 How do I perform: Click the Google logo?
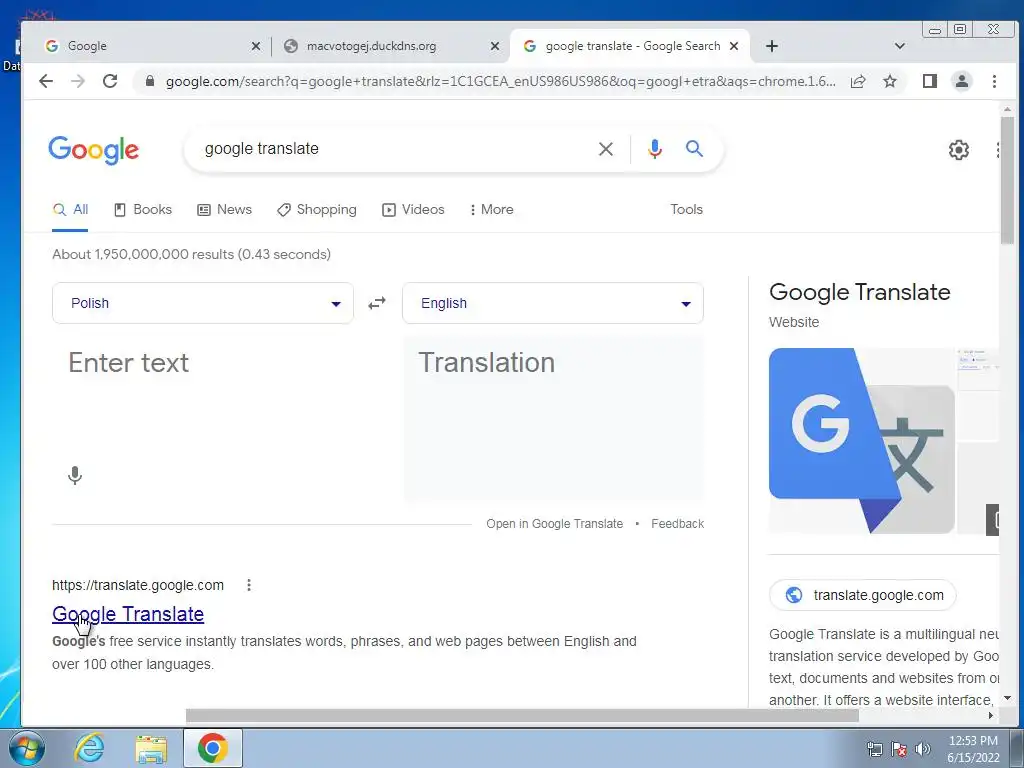(x=93, y=150)
